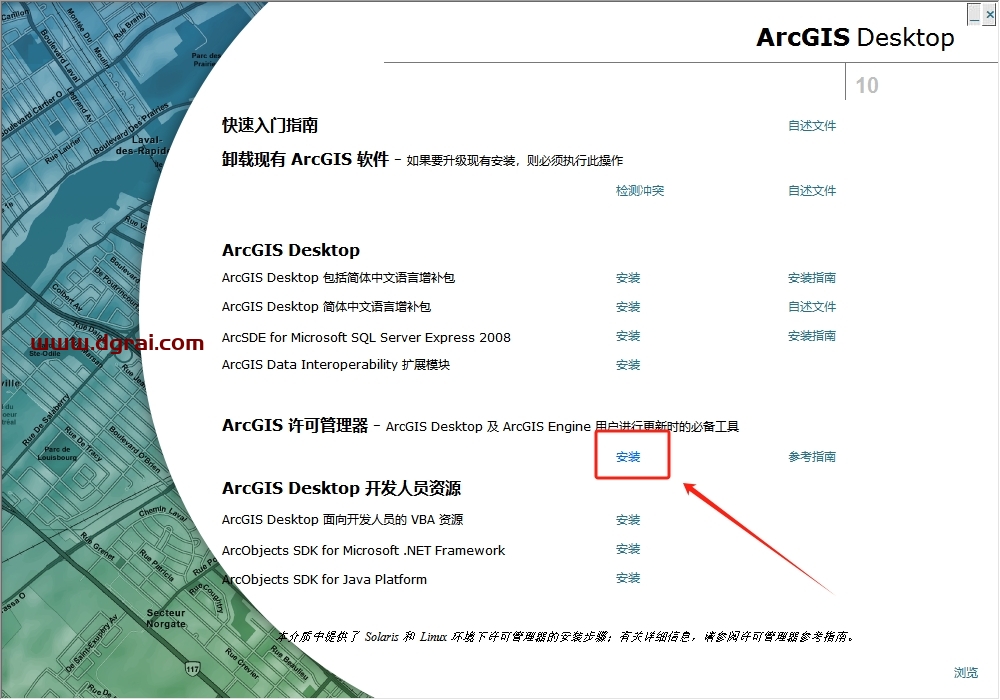Click 安装 for ArcObjects SDK for Java Platform
Image resolution: width=1000 pixels, height=700 pixels.
628,578
